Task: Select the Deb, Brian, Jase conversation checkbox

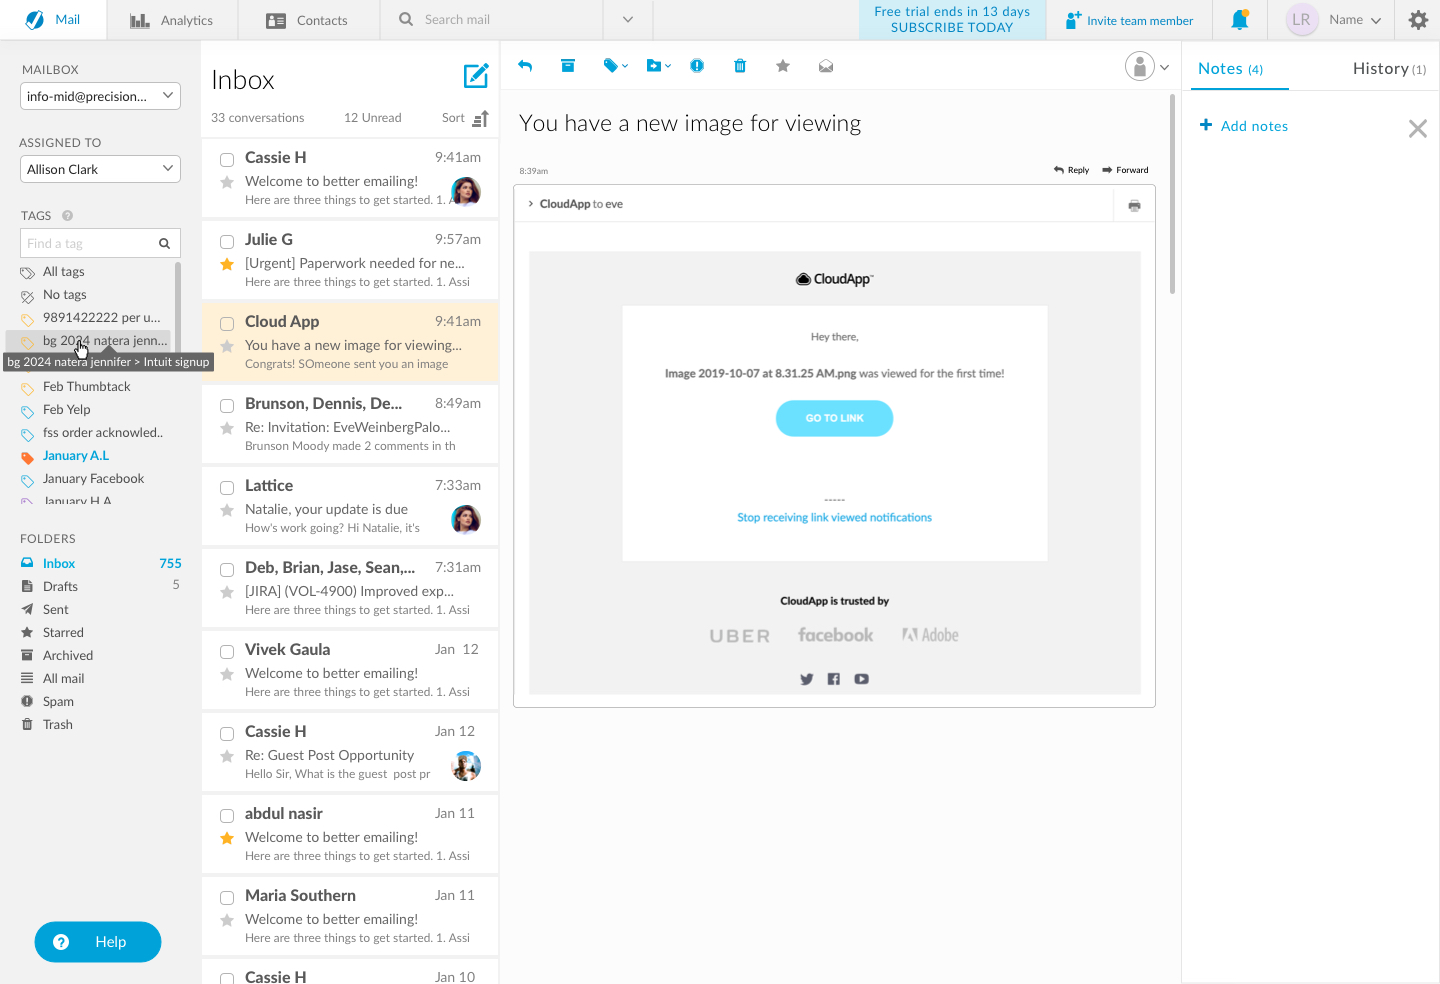Action: 227,569
